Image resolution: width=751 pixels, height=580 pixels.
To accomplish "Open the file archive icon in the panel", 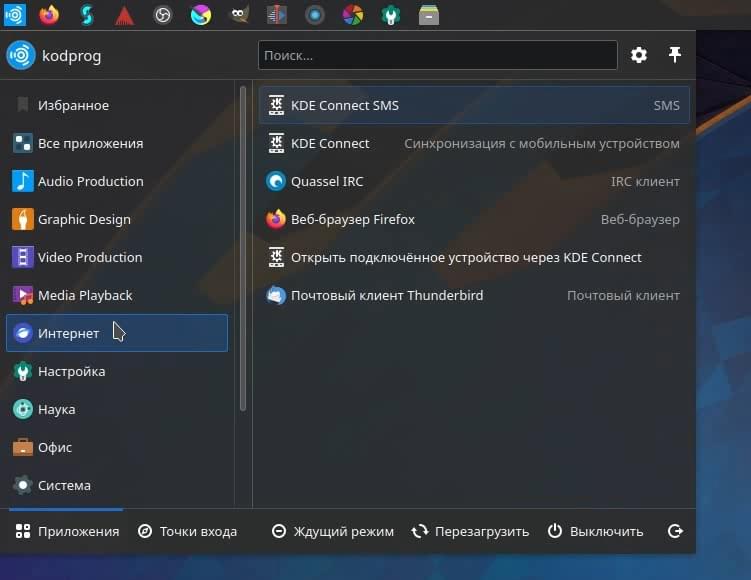I will (429, 15).
